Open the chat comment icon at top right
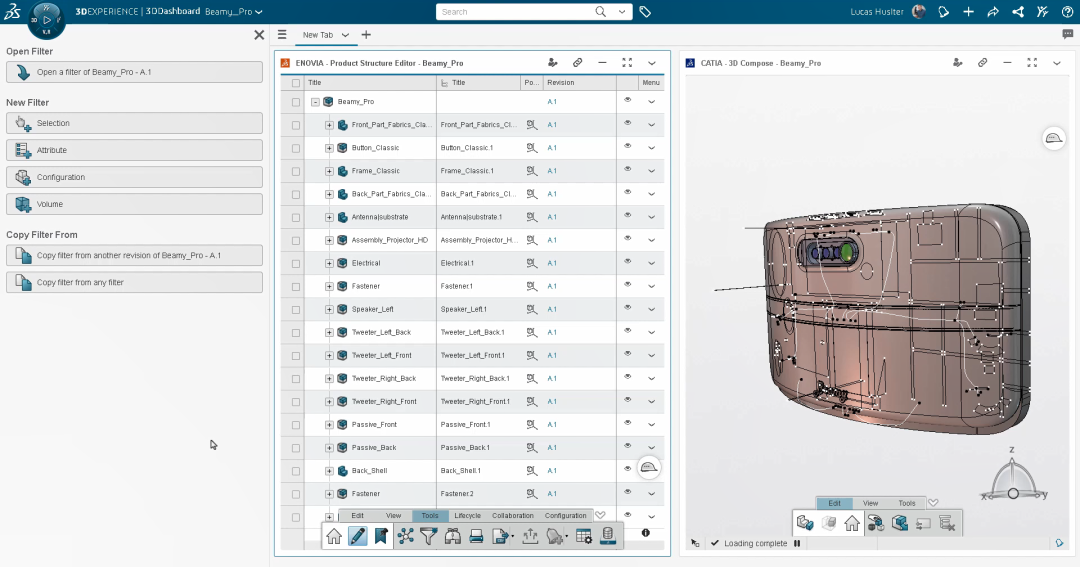Screen dimensions: 1080x567 click(x=1068, y=34)
